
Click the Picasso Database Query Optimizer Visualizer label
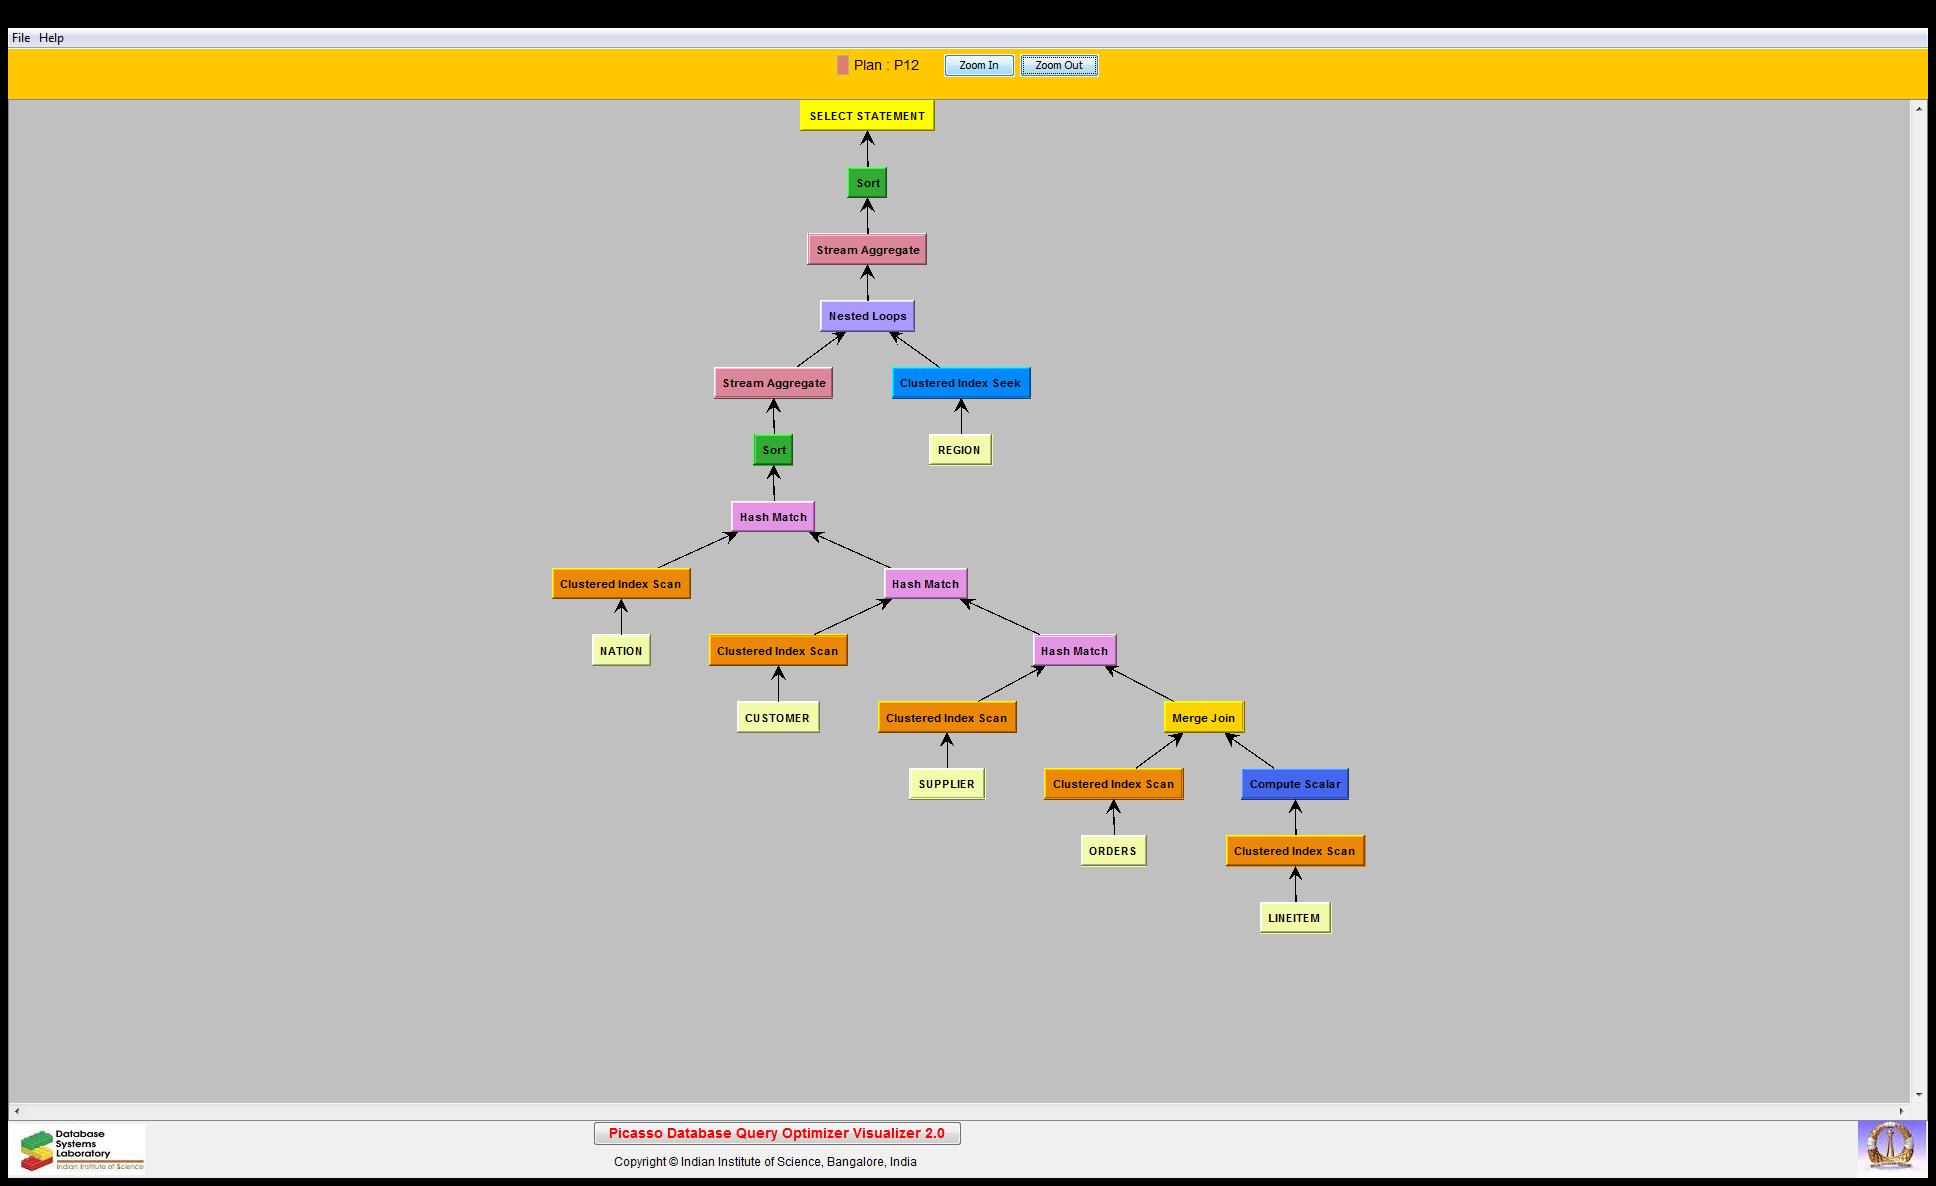pos(777,1133)
